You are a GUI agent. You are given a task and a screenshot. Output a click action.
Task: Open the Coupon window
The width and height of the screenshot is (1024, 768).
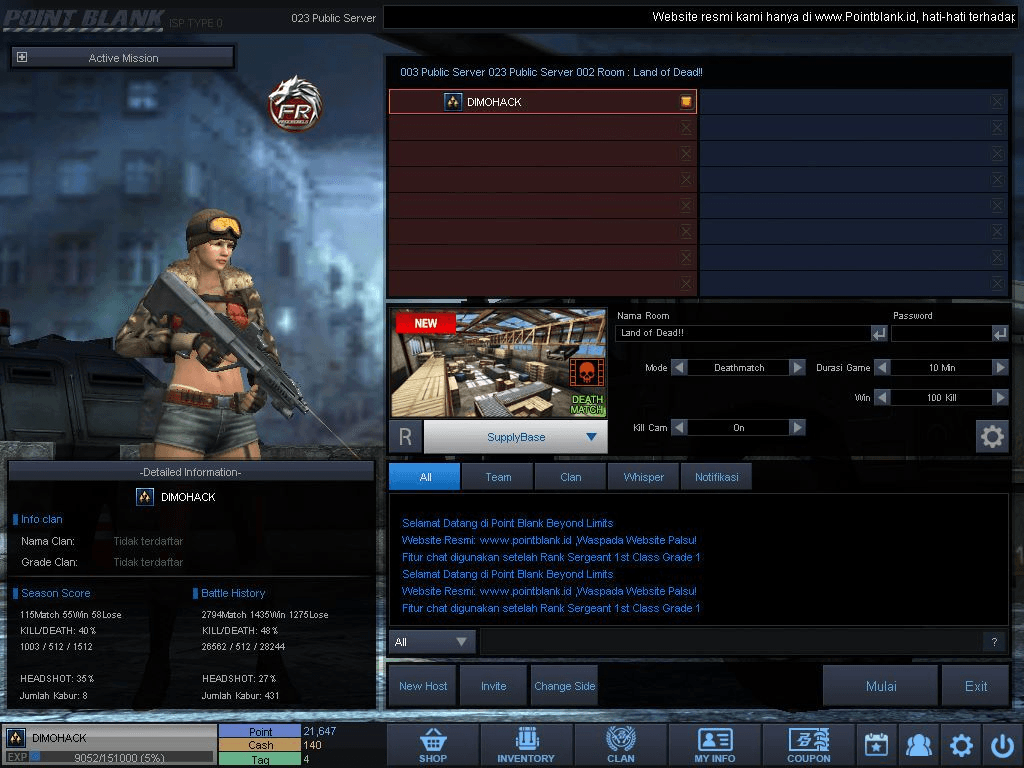pos(808,745)
